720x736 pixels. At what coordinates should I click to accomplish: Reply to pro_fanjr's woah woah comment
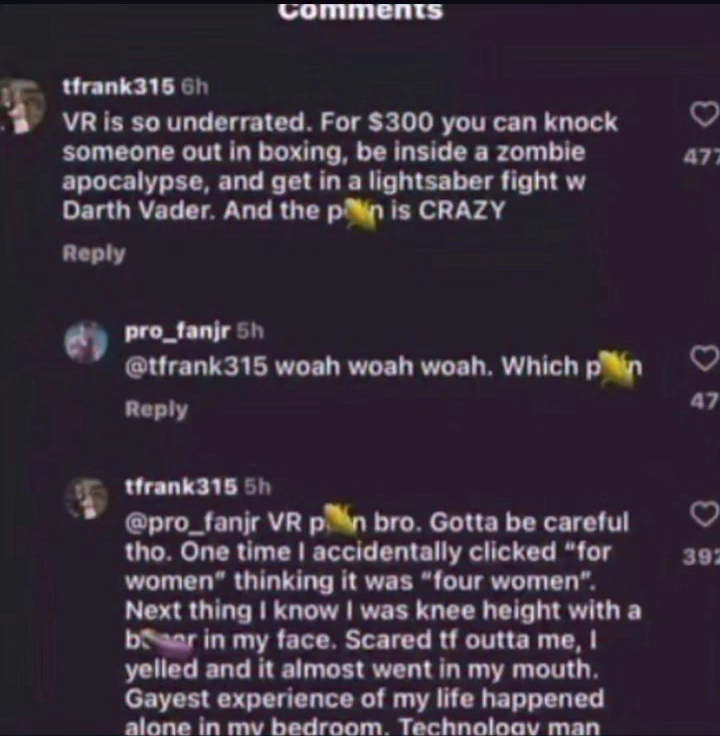click(x=156, y=410)
